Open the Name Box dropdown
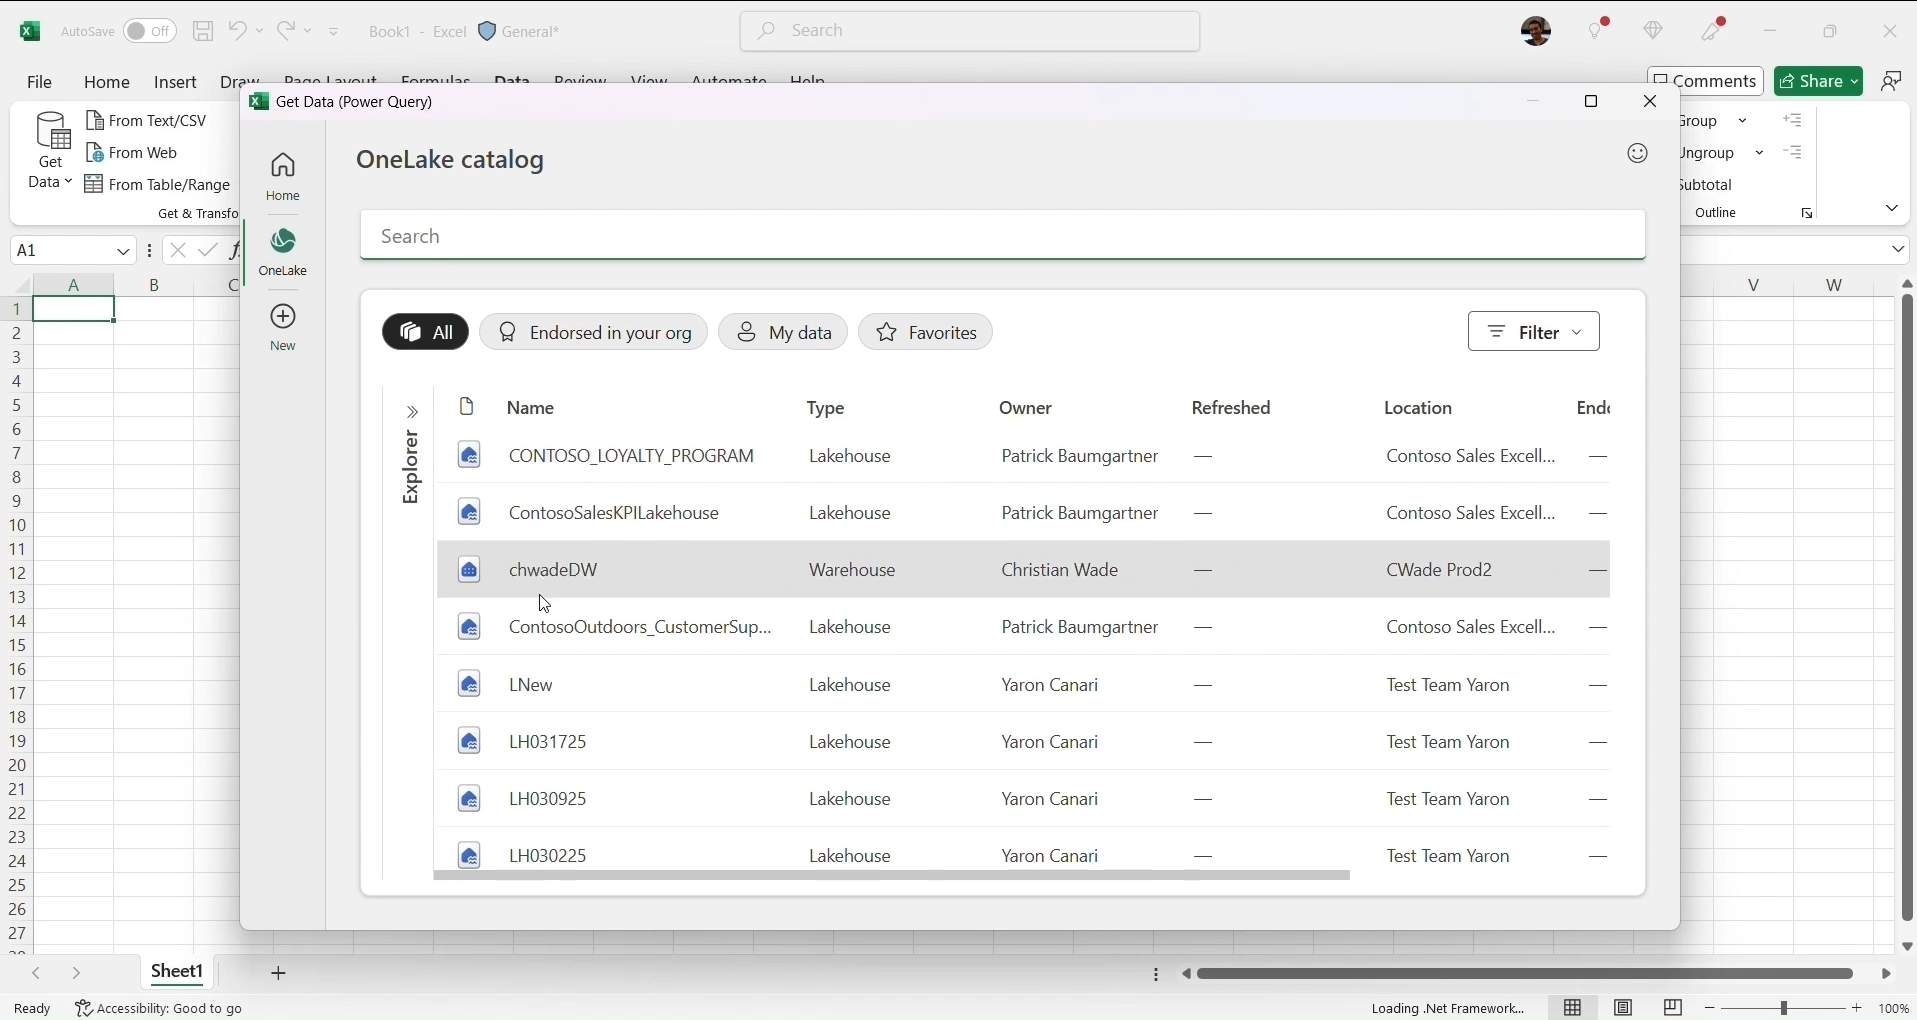 [122, 250]
